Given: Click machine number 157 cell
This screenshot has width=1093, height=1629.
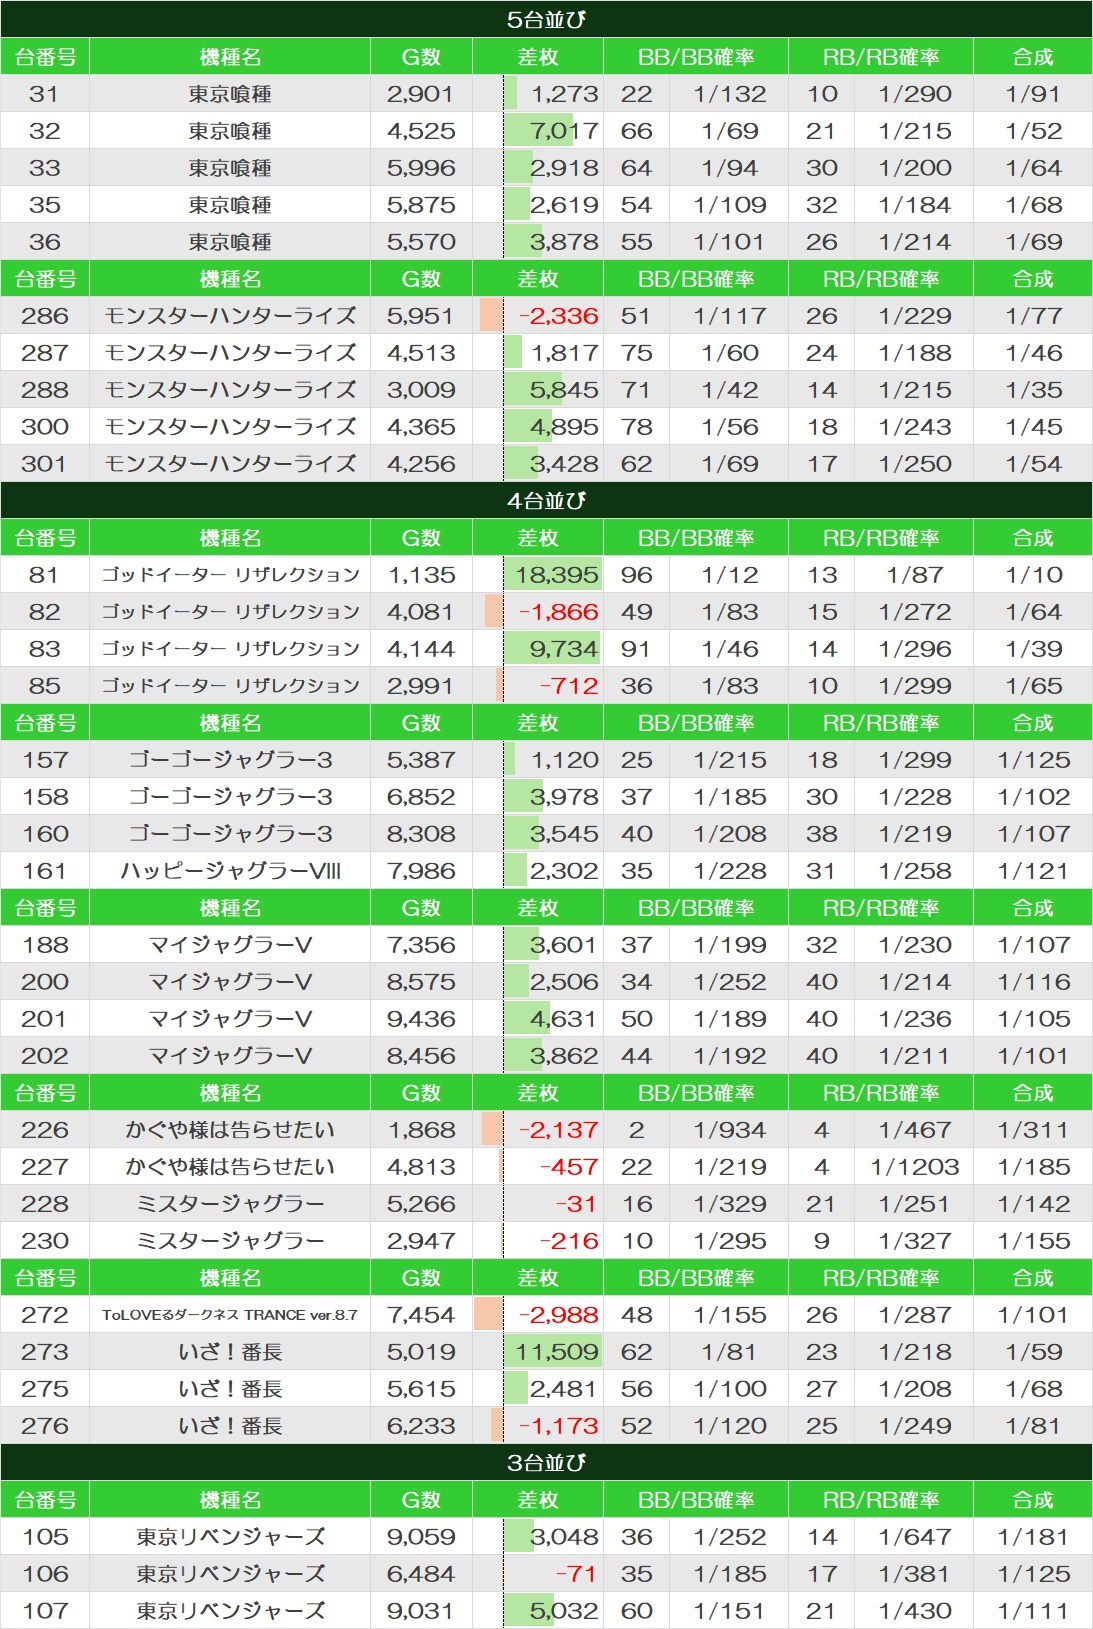Looking at the screenshot, I should pos(45,760).
